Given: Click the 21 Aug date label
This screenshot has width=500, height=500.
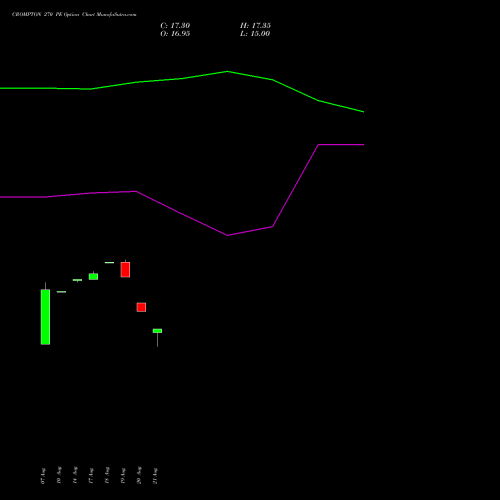Looking at the screenshot, I should [155, 476].
